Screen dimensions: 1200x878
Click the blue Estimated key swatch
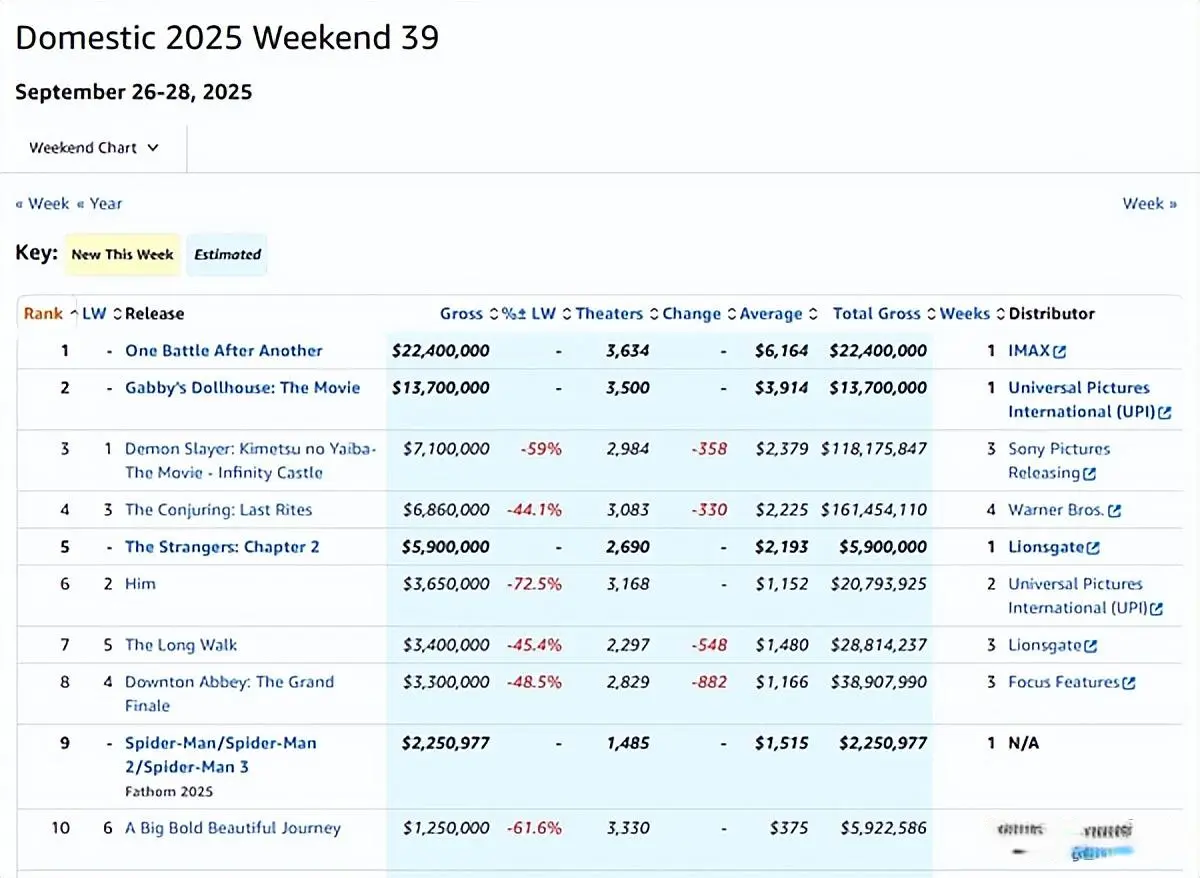227,255
